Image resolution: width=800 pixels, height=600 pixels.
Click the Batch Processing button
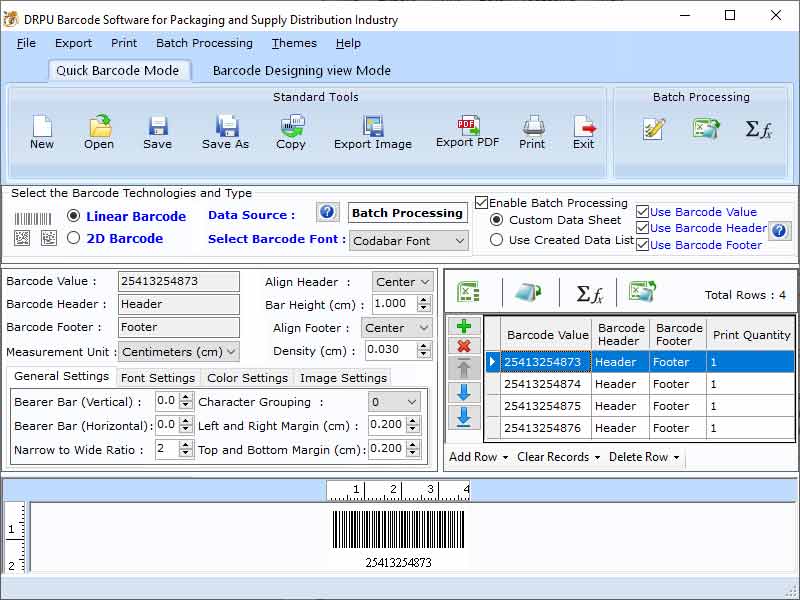point(407,212)
